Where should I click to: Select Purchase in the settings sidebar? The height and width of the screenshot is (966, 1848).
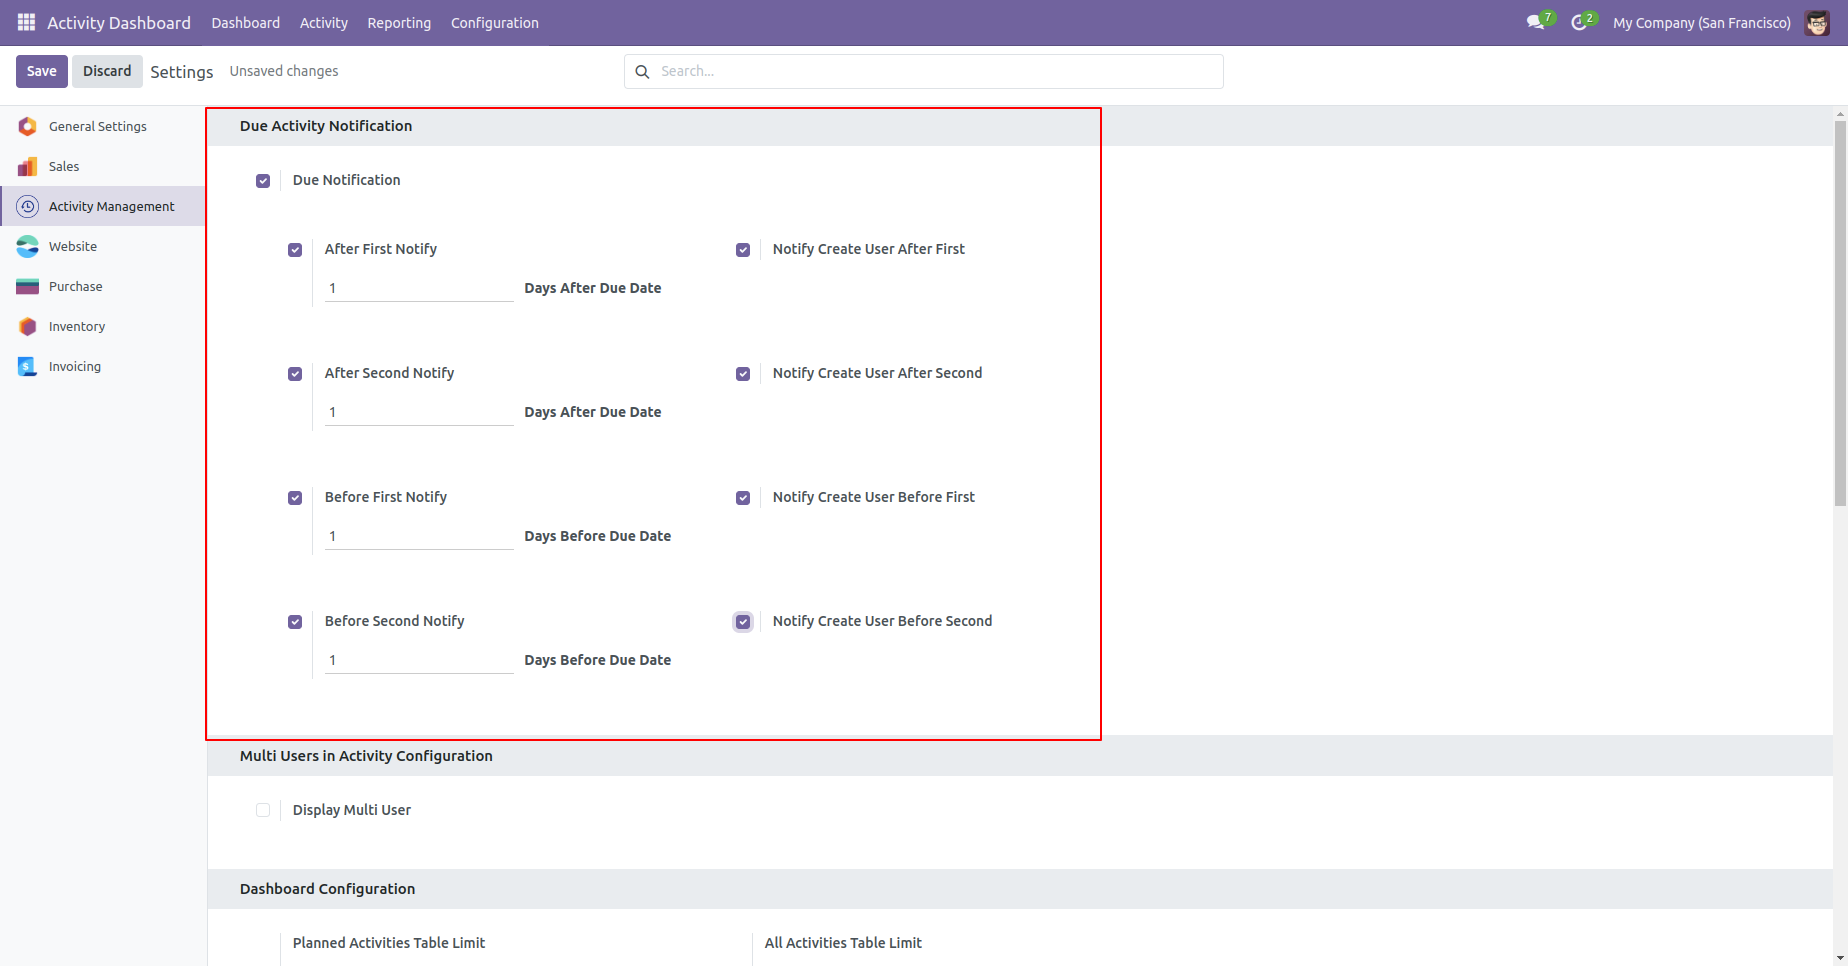(103, 286)
